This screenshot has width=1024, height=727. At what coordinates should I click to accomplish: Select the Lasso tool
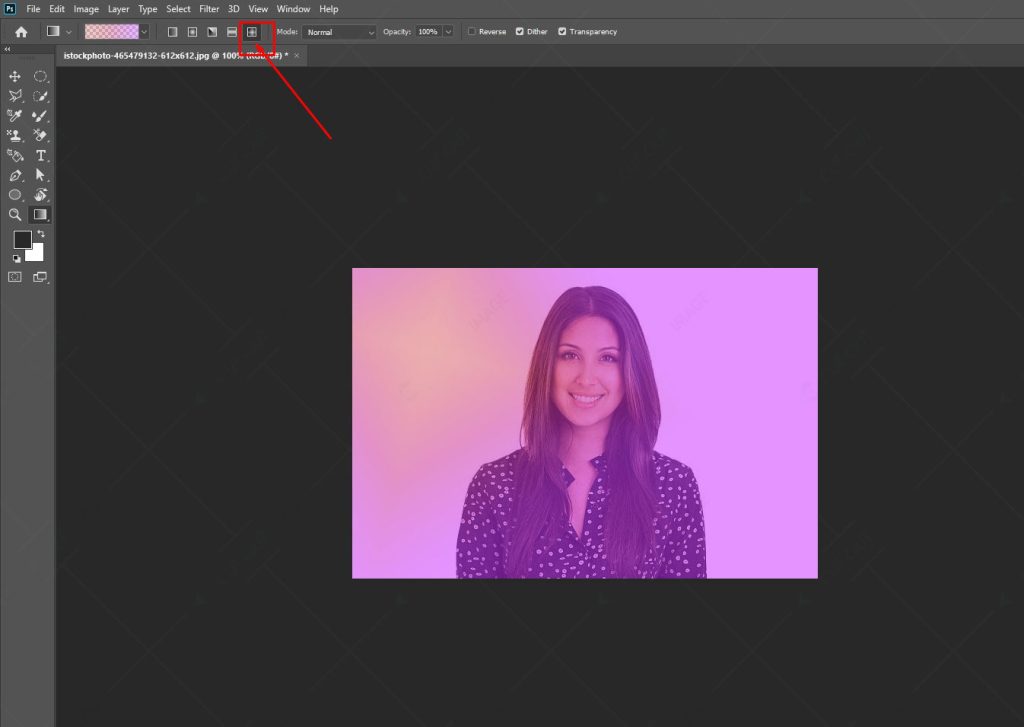coord(15,95)
